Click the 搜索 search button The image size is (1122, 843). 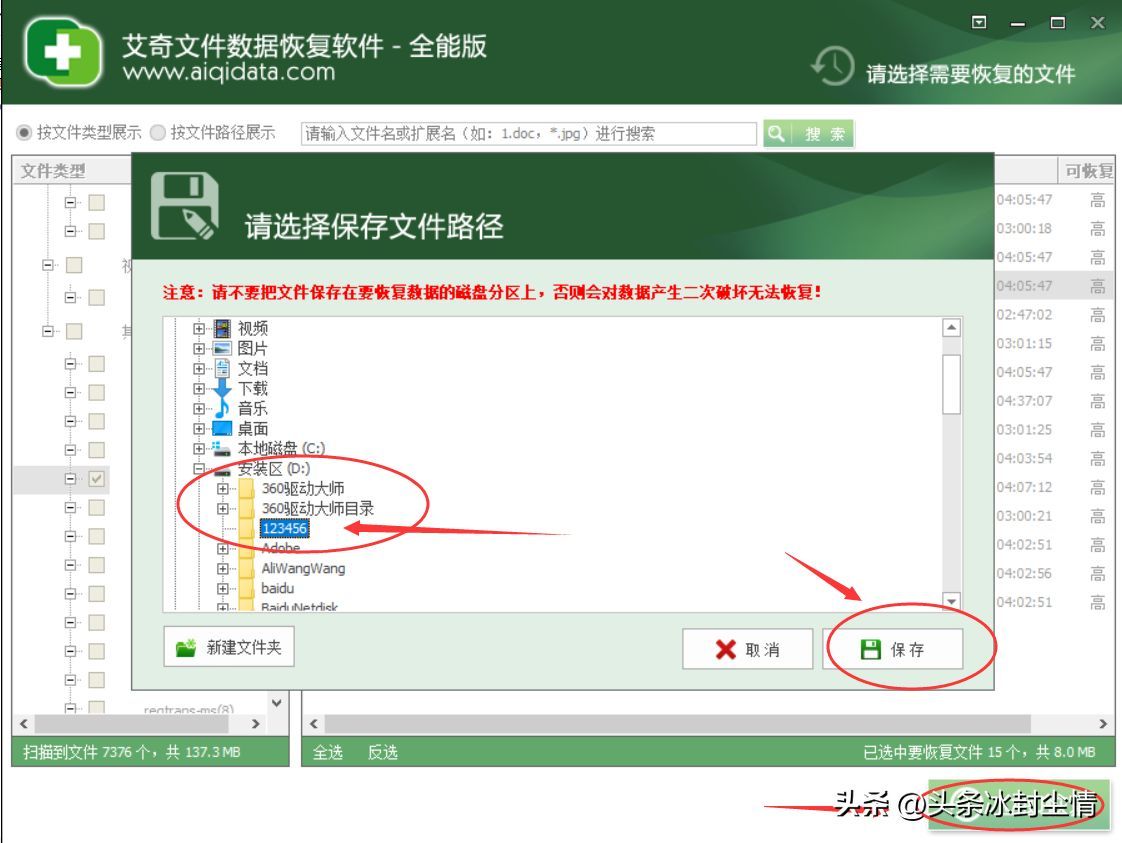(x=809, y=133)
